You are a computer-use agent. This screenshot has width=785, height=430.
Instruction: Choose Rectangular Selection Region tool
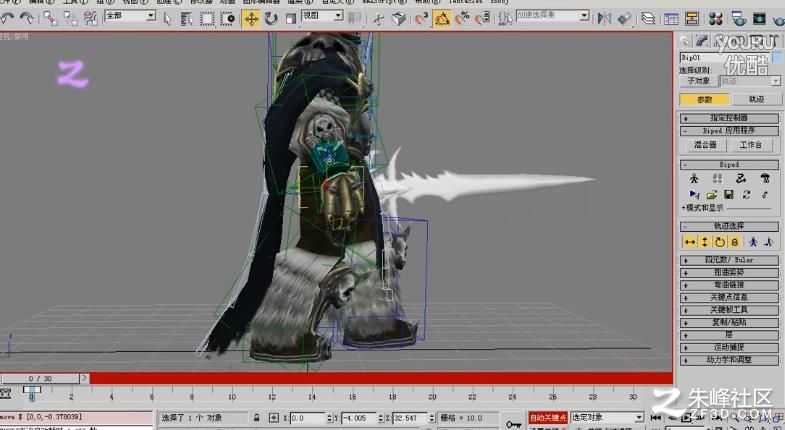pyautogui.click(x=207, y=19)
